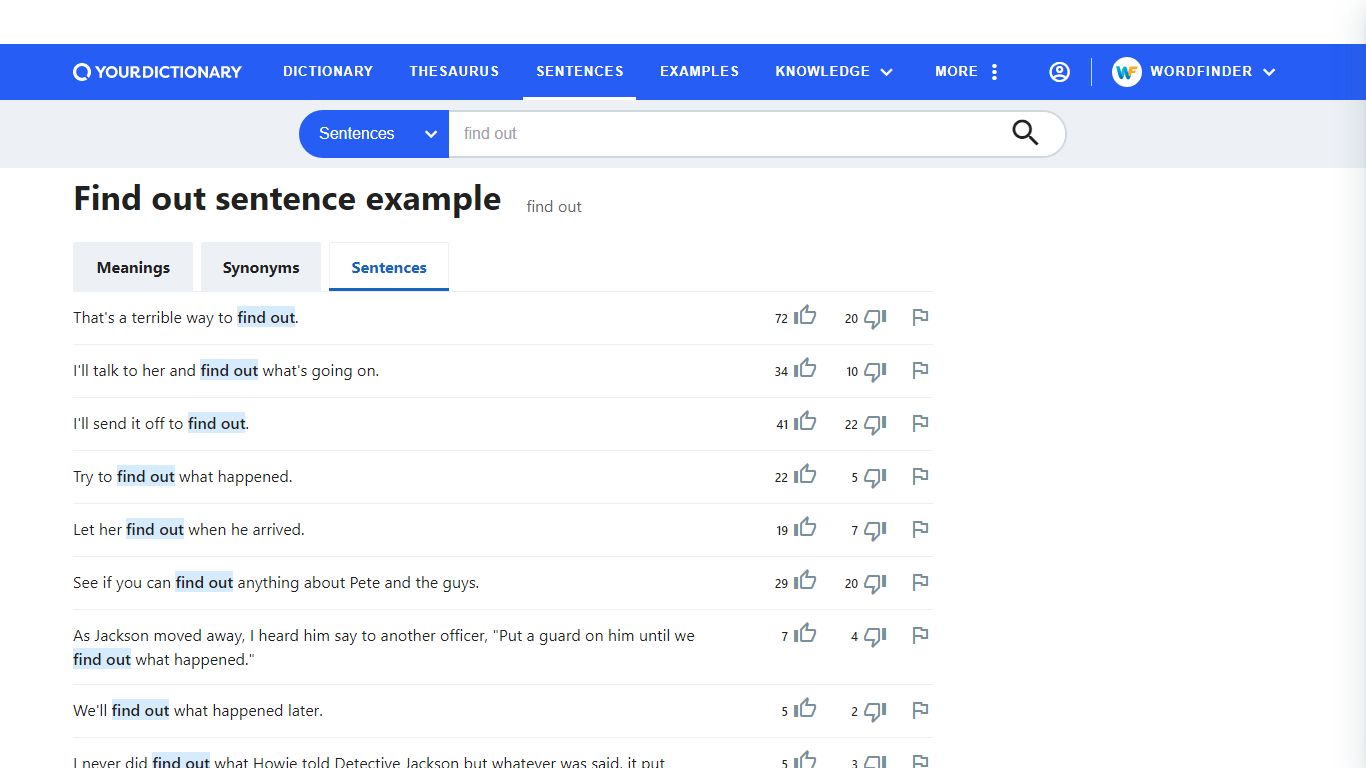Downvote the sentence about Pete and the guys

click(875, 584)
